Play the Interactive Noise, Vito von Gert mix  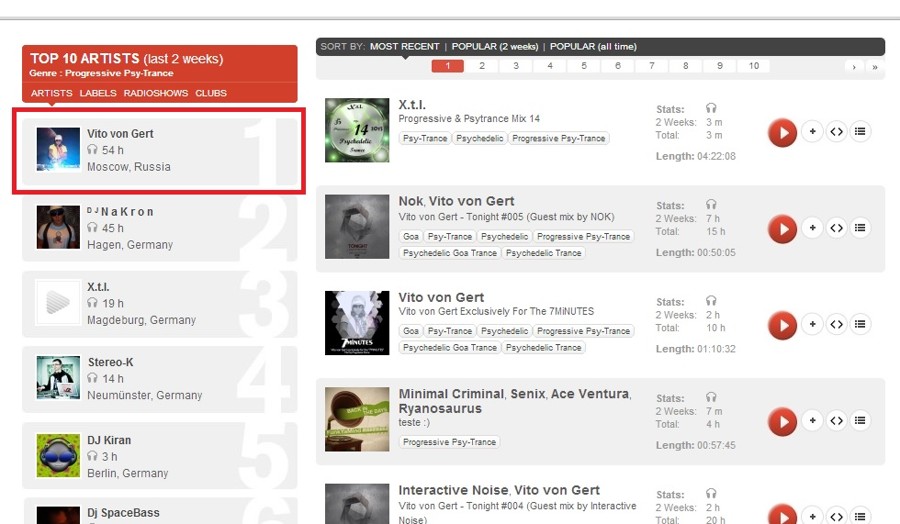782,515
